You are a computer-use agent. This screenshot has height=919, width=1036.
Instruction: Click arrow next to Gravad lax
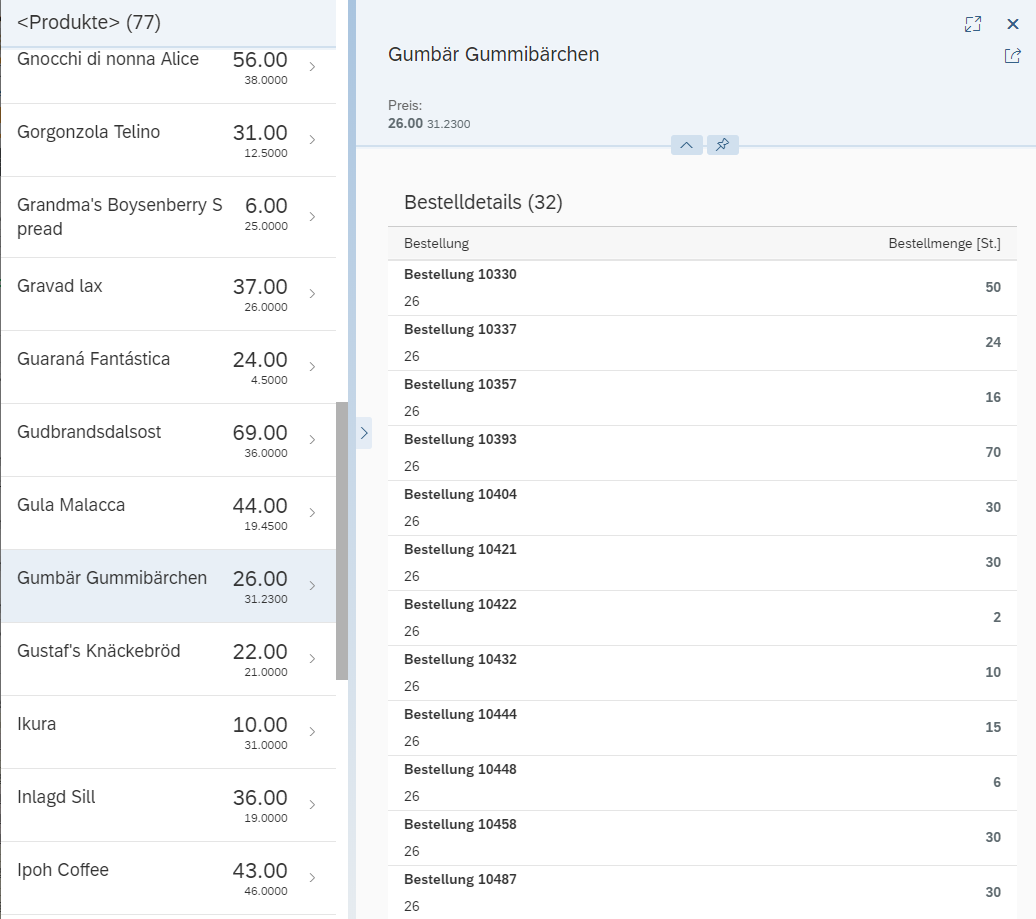click(x=312, y=294)
